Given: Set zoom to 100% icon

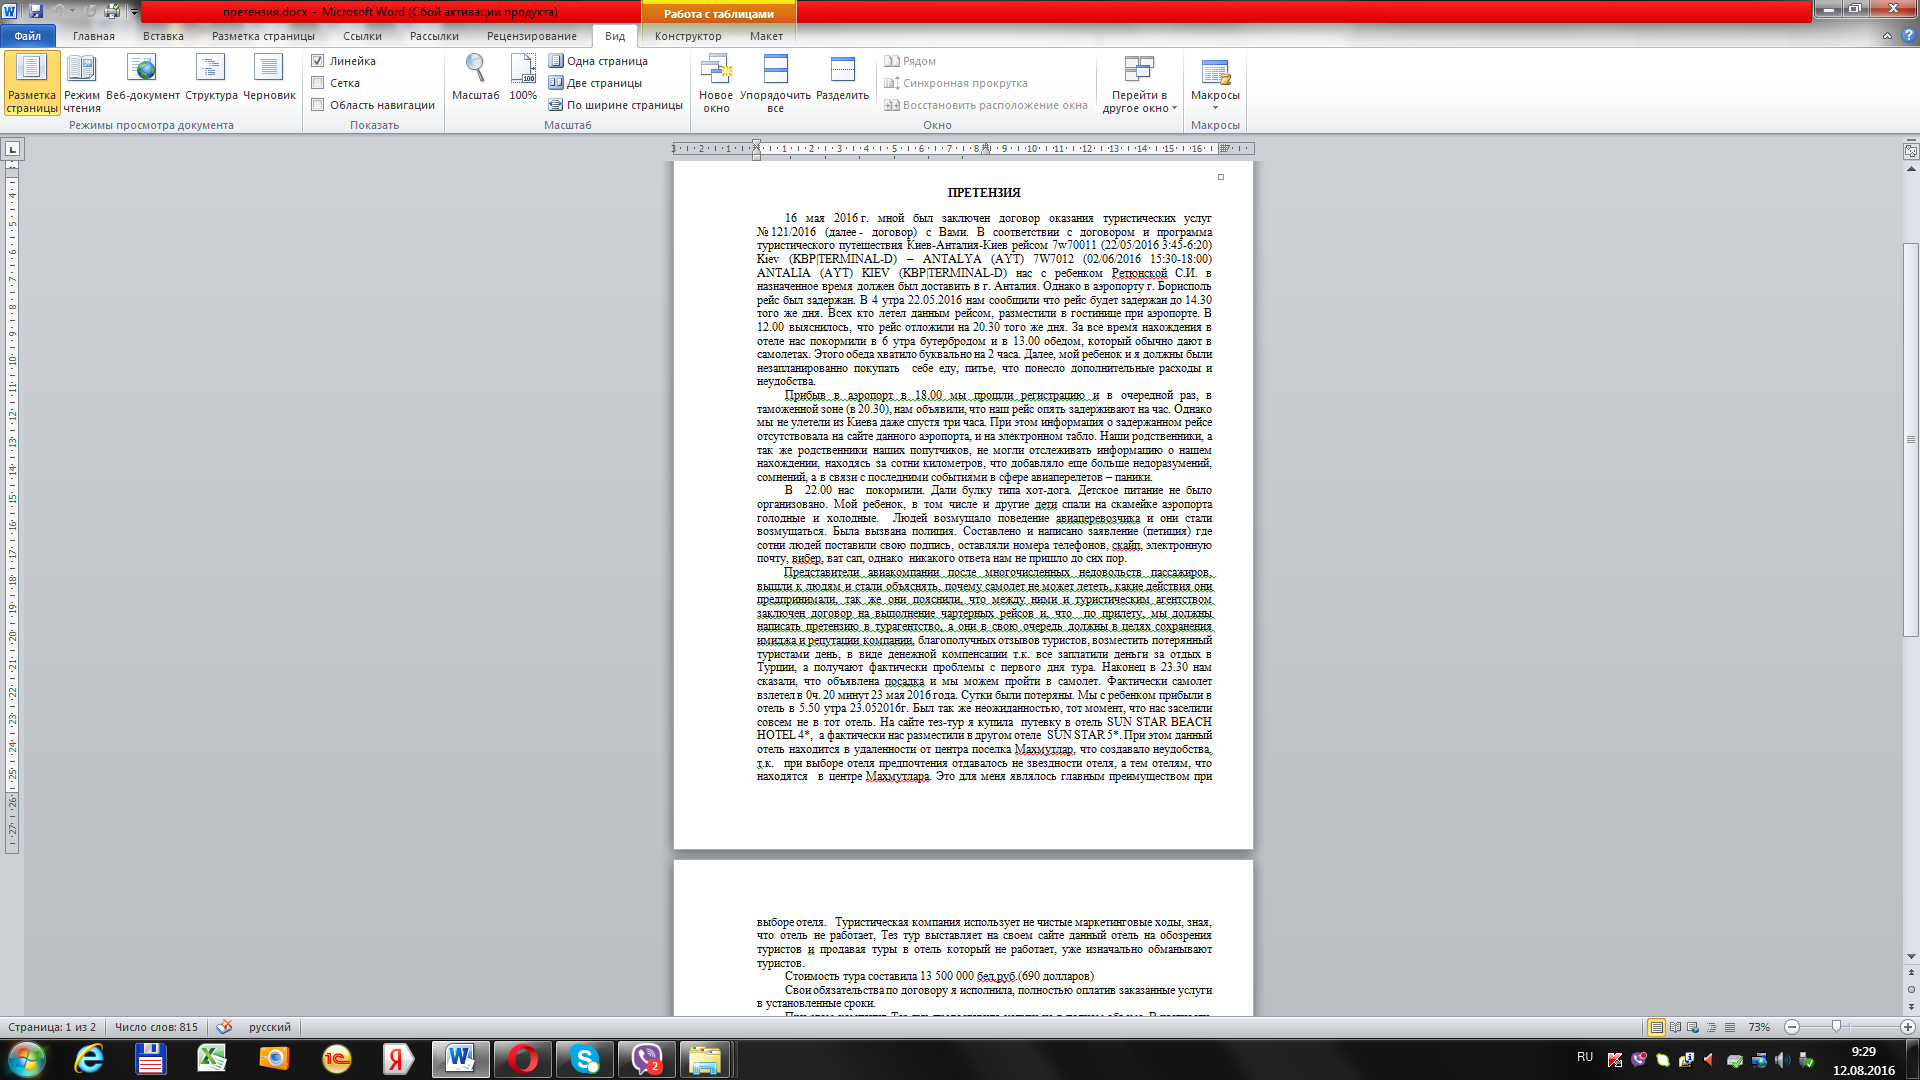Looking at the screenshot, I should coord(523,70).
